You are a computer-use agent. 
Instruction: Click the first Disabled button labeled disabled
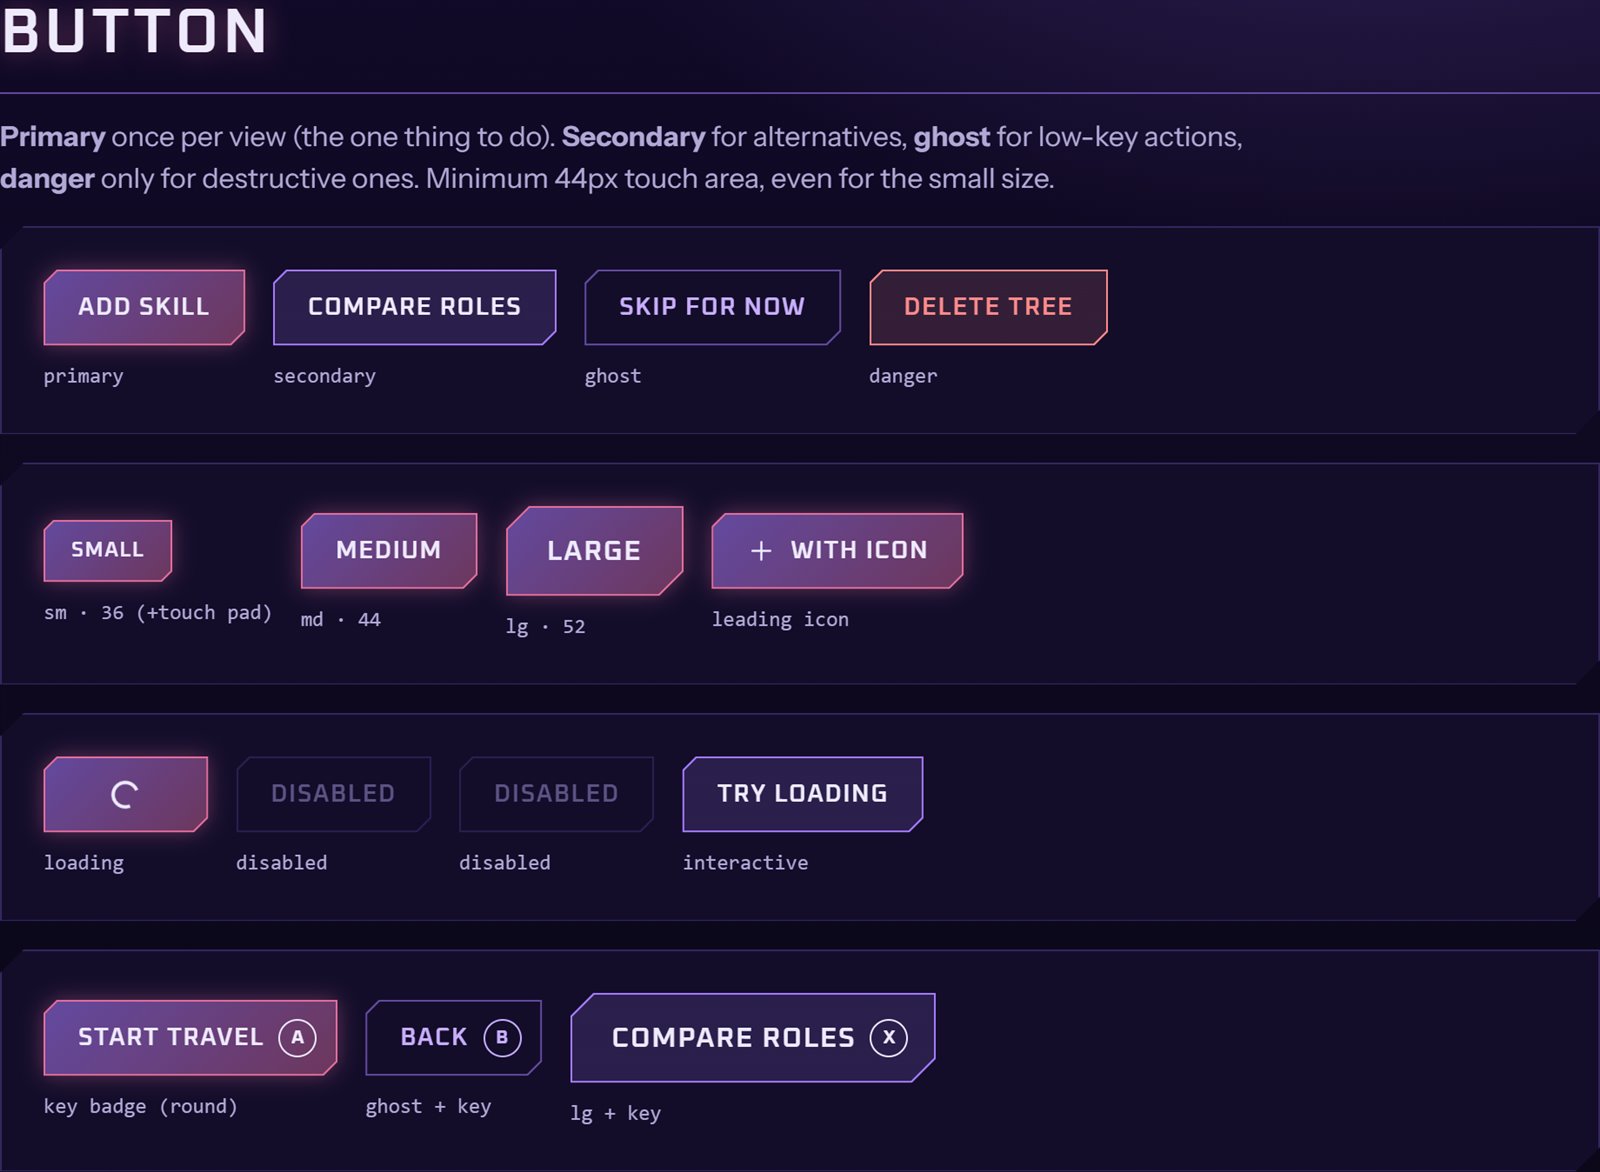(333, 794)
